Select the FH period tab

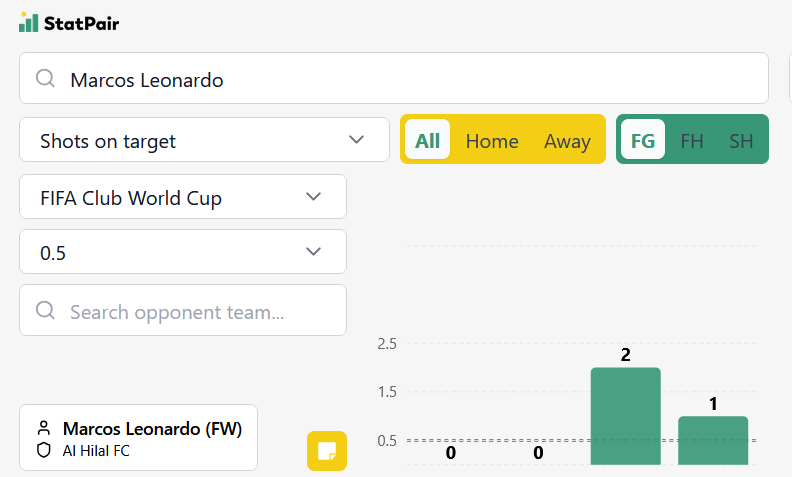tap(691, 141)
